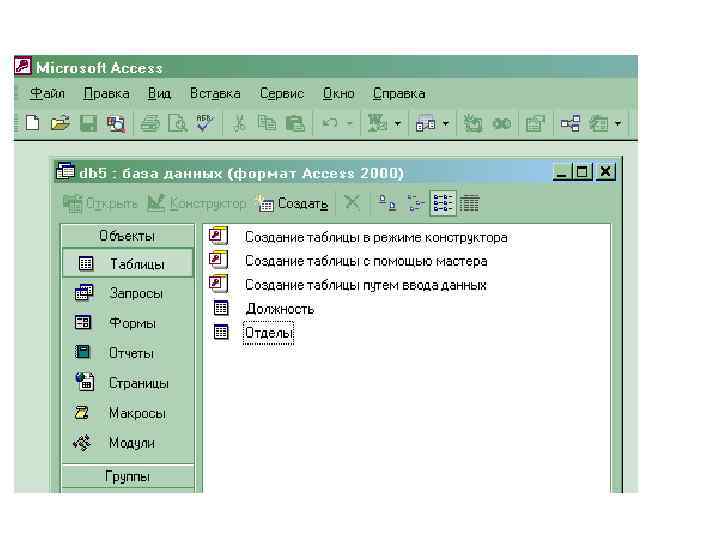Open the Сервис menu
Image resolution: width=720 pixels, height=540 pixels.
(281, 93)
